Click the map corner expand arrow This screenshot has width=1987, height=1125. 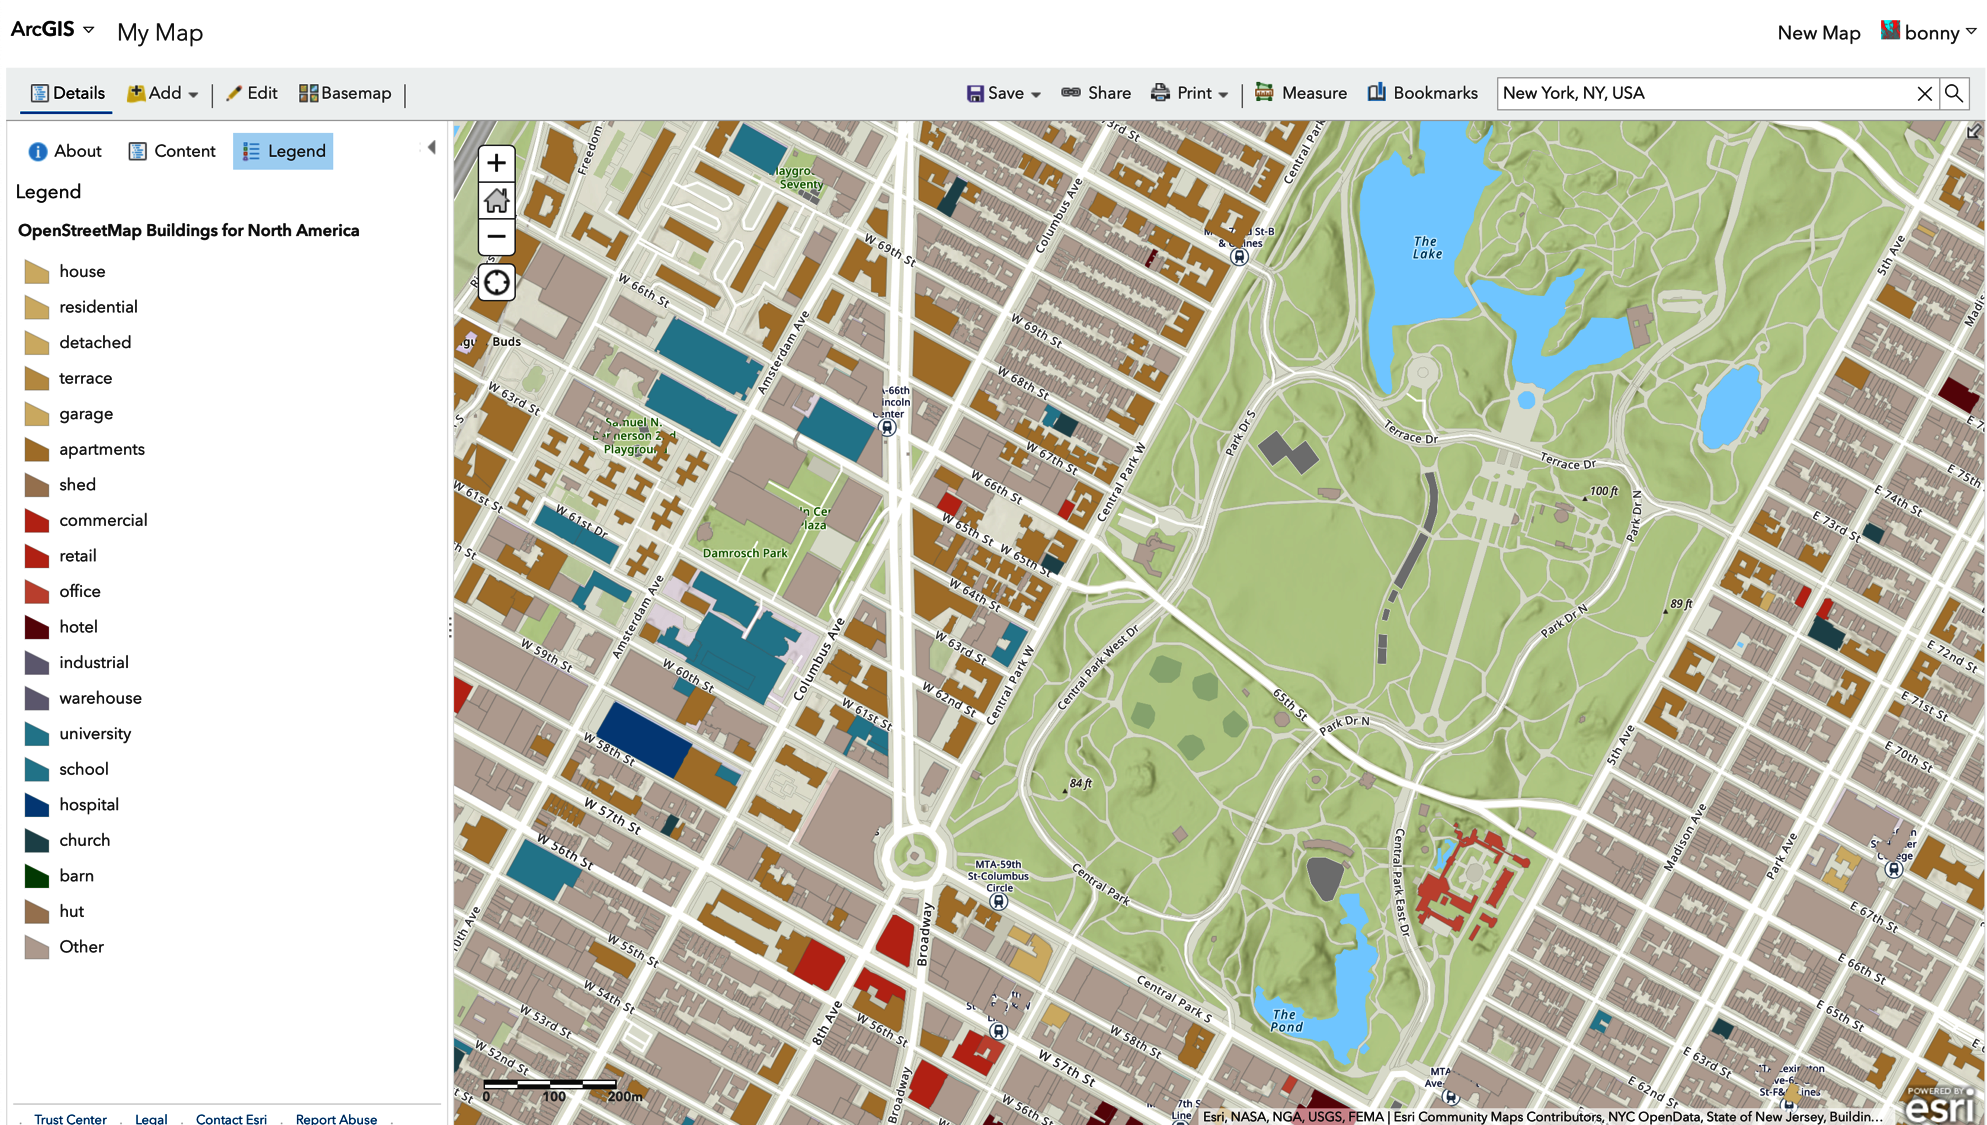1973,131
